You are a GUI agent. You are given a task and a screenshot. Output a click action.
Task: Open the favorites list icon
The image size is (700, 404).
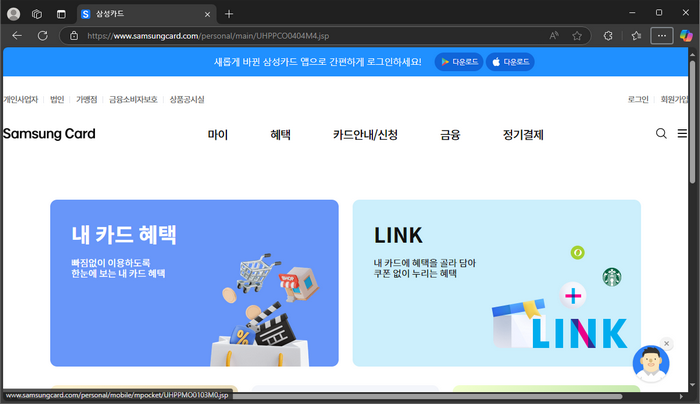[636, 36]
